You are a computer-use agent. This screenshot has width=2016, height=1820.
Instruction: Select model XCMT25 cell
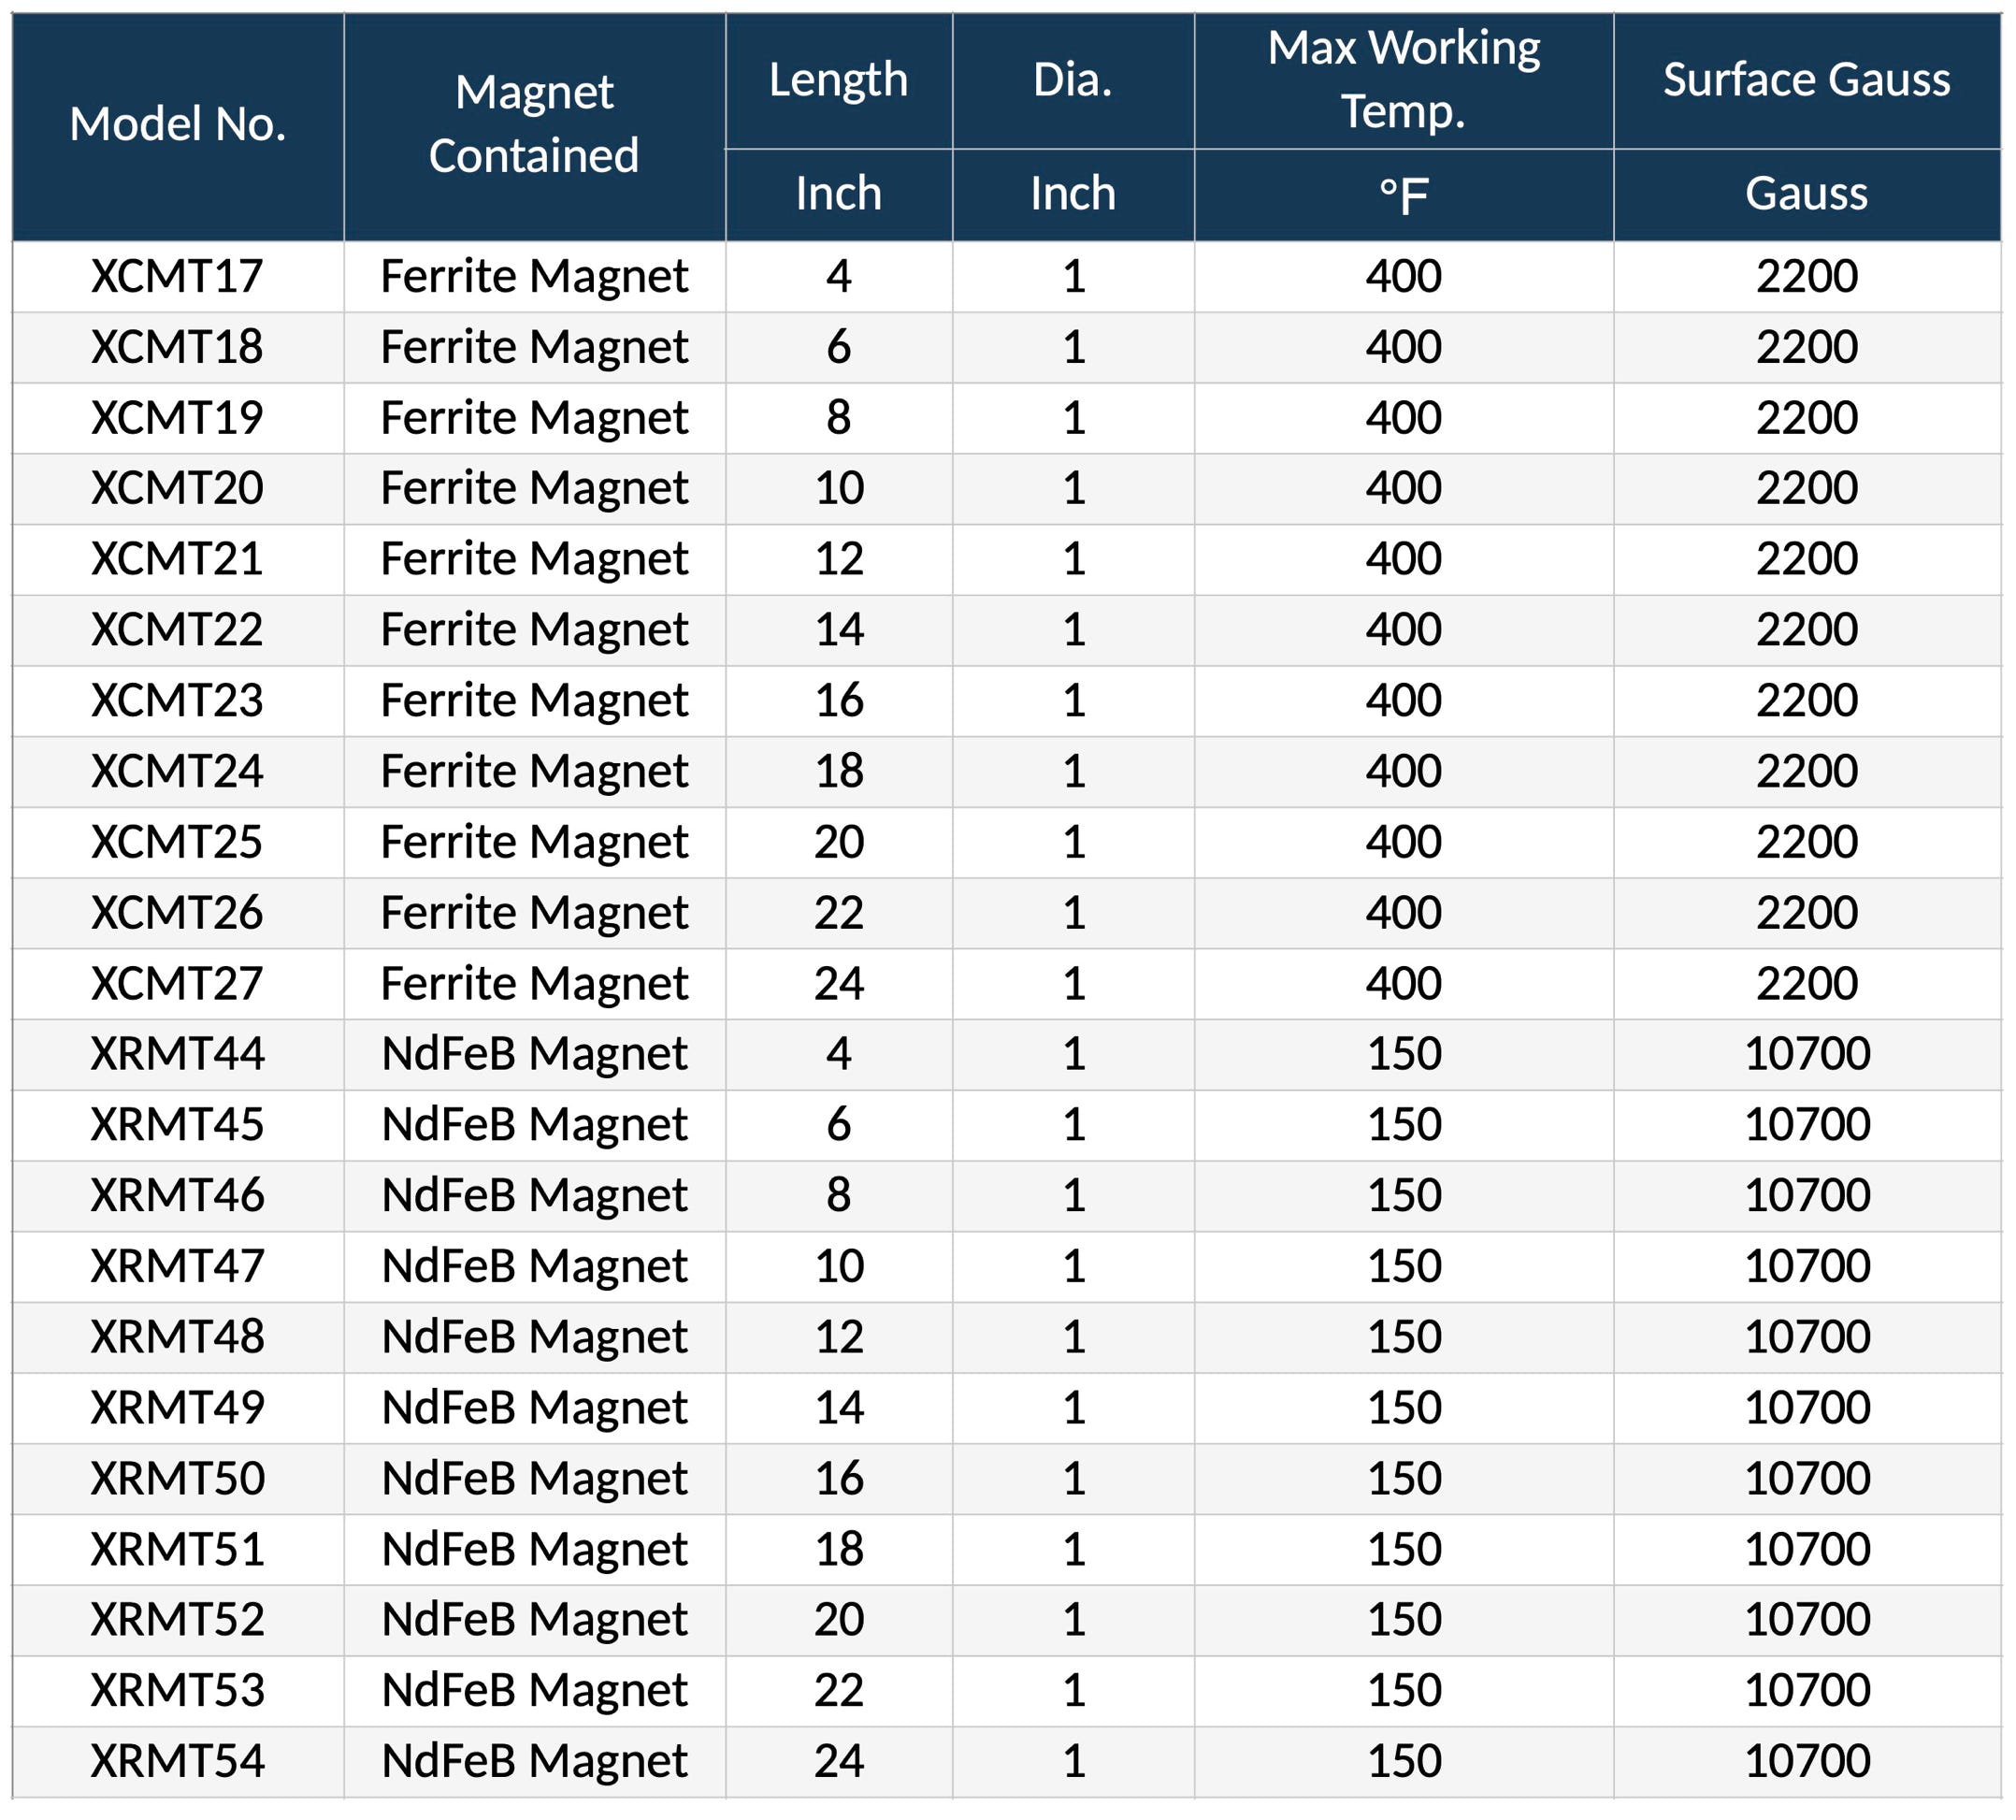point(178,843)
